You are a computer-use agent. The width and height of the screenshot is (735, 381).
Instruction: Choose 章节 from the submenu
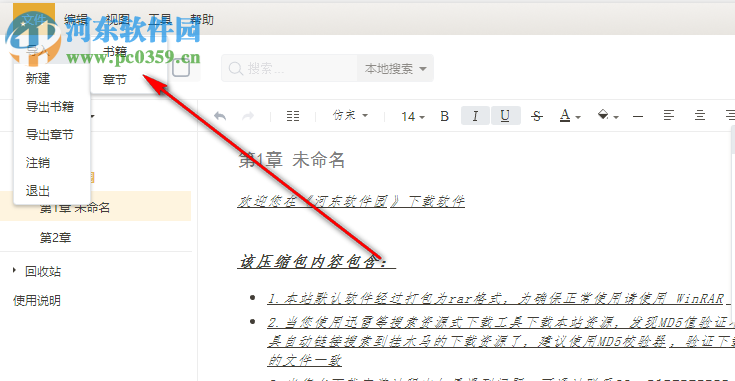pyautogui.click(x=128, y=79)
